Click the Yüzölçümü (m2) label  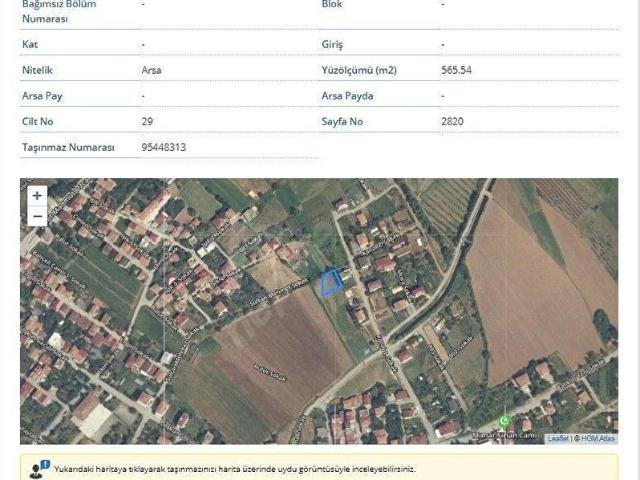pyautogui.click(x=359, y=70)
